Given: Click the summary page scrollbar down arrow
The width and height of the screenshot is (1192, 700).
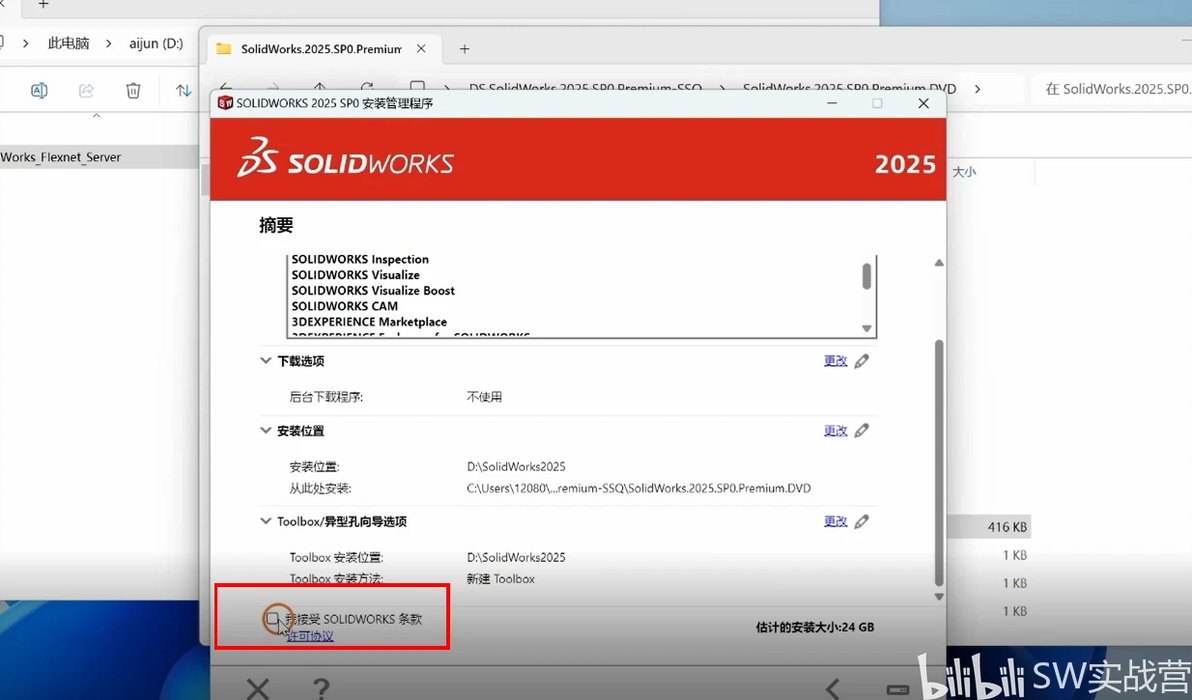Looking at the screenshot, I should click(x=939, y=597).
